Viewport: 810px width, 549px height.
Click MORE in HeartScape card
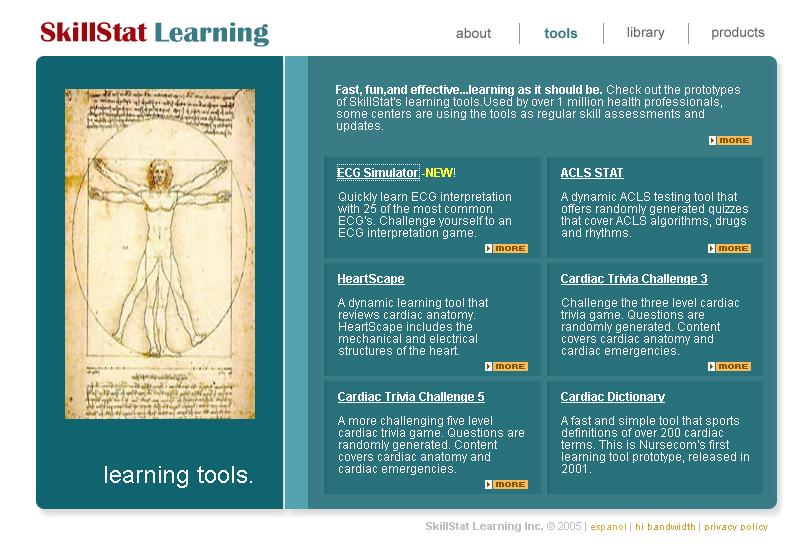pyautogui.click(x=506, y=366)
